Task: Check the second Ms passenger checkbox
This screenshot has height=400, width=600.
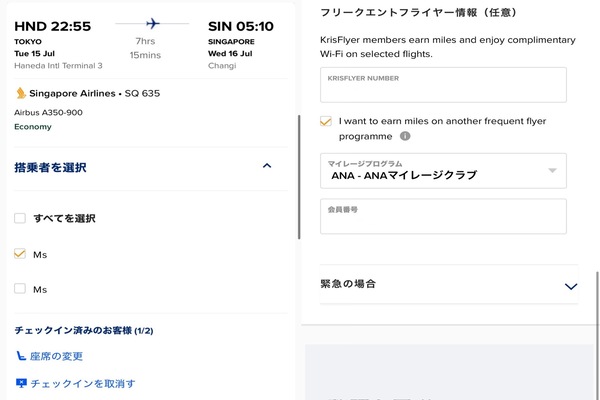Action: pos(21,289)
